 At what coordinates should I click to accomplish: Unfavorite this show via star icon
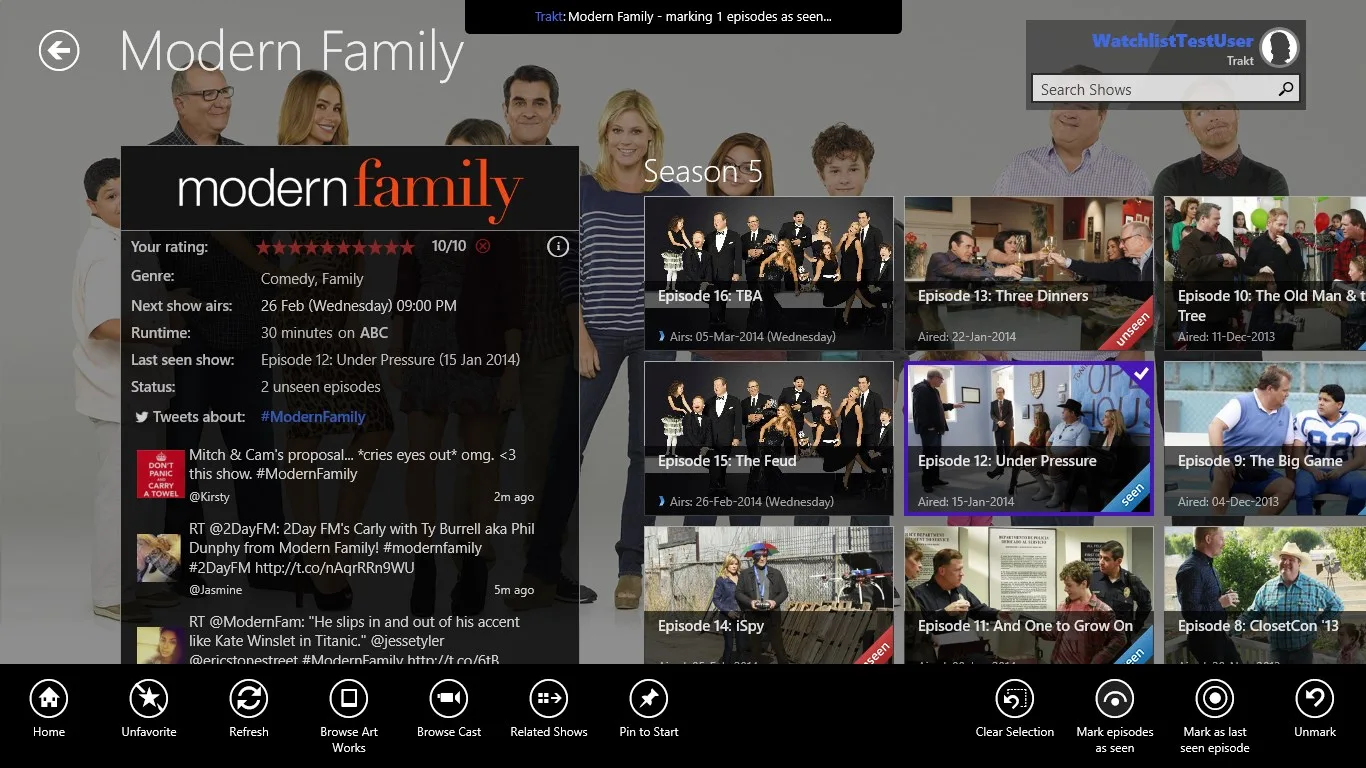tap(149, 698)
